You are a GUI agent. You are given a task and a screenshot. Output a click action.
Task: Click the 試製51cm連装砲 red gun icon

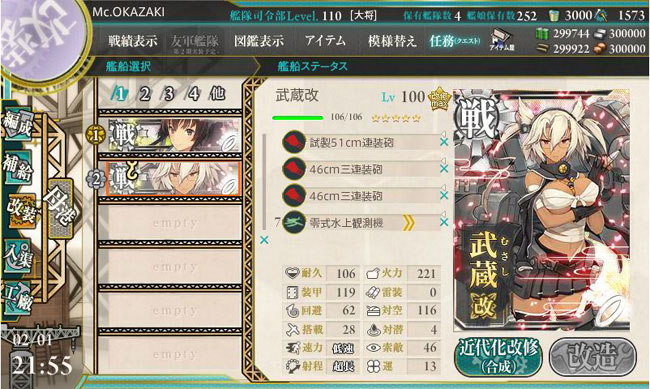[294, 142]
